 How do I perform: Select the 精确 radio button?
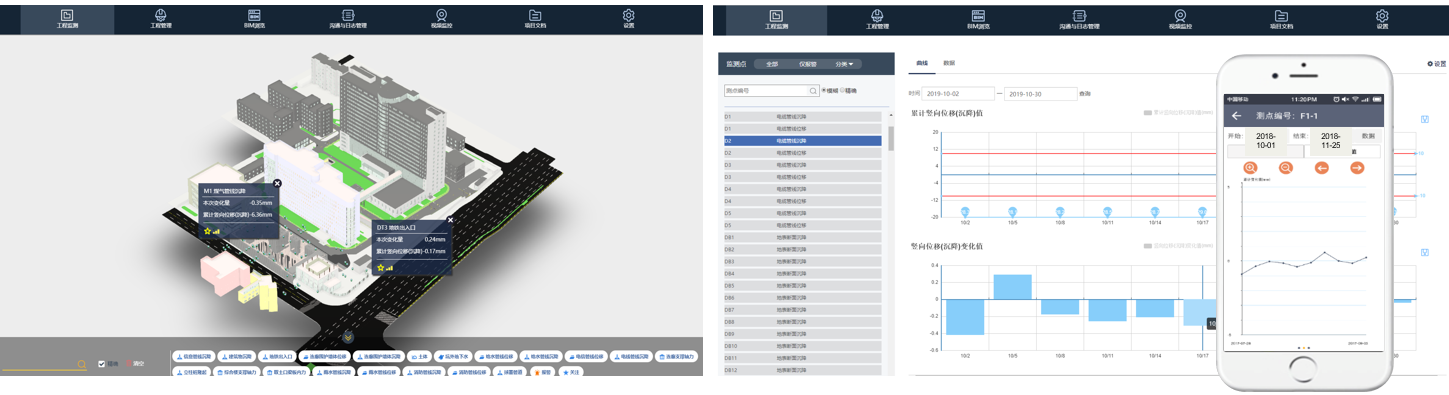[843, 90]
